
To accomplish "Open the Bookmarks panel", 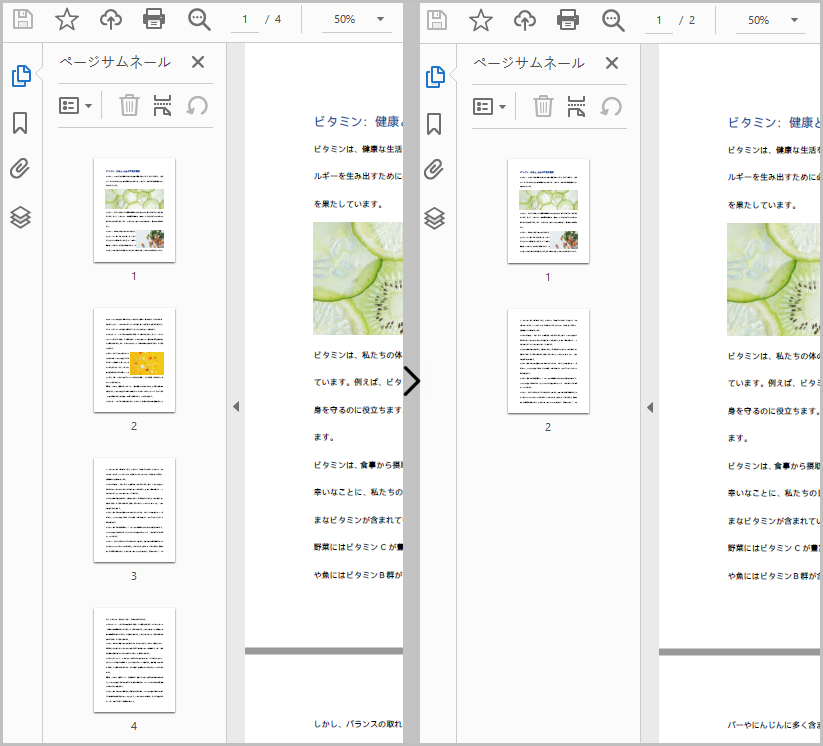I will 22,124.
